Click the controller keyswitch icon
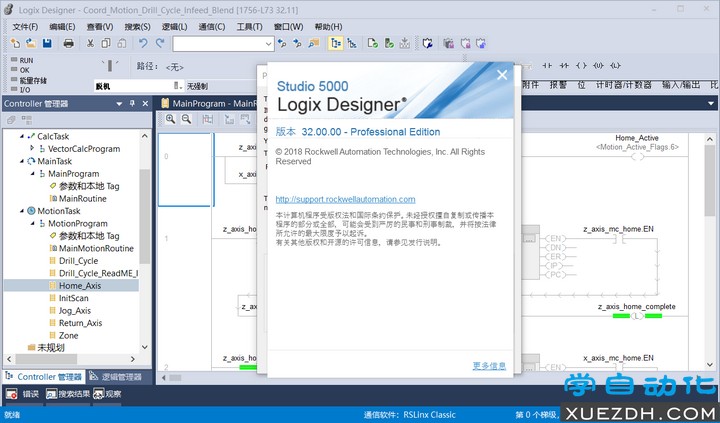 point(110,66)
